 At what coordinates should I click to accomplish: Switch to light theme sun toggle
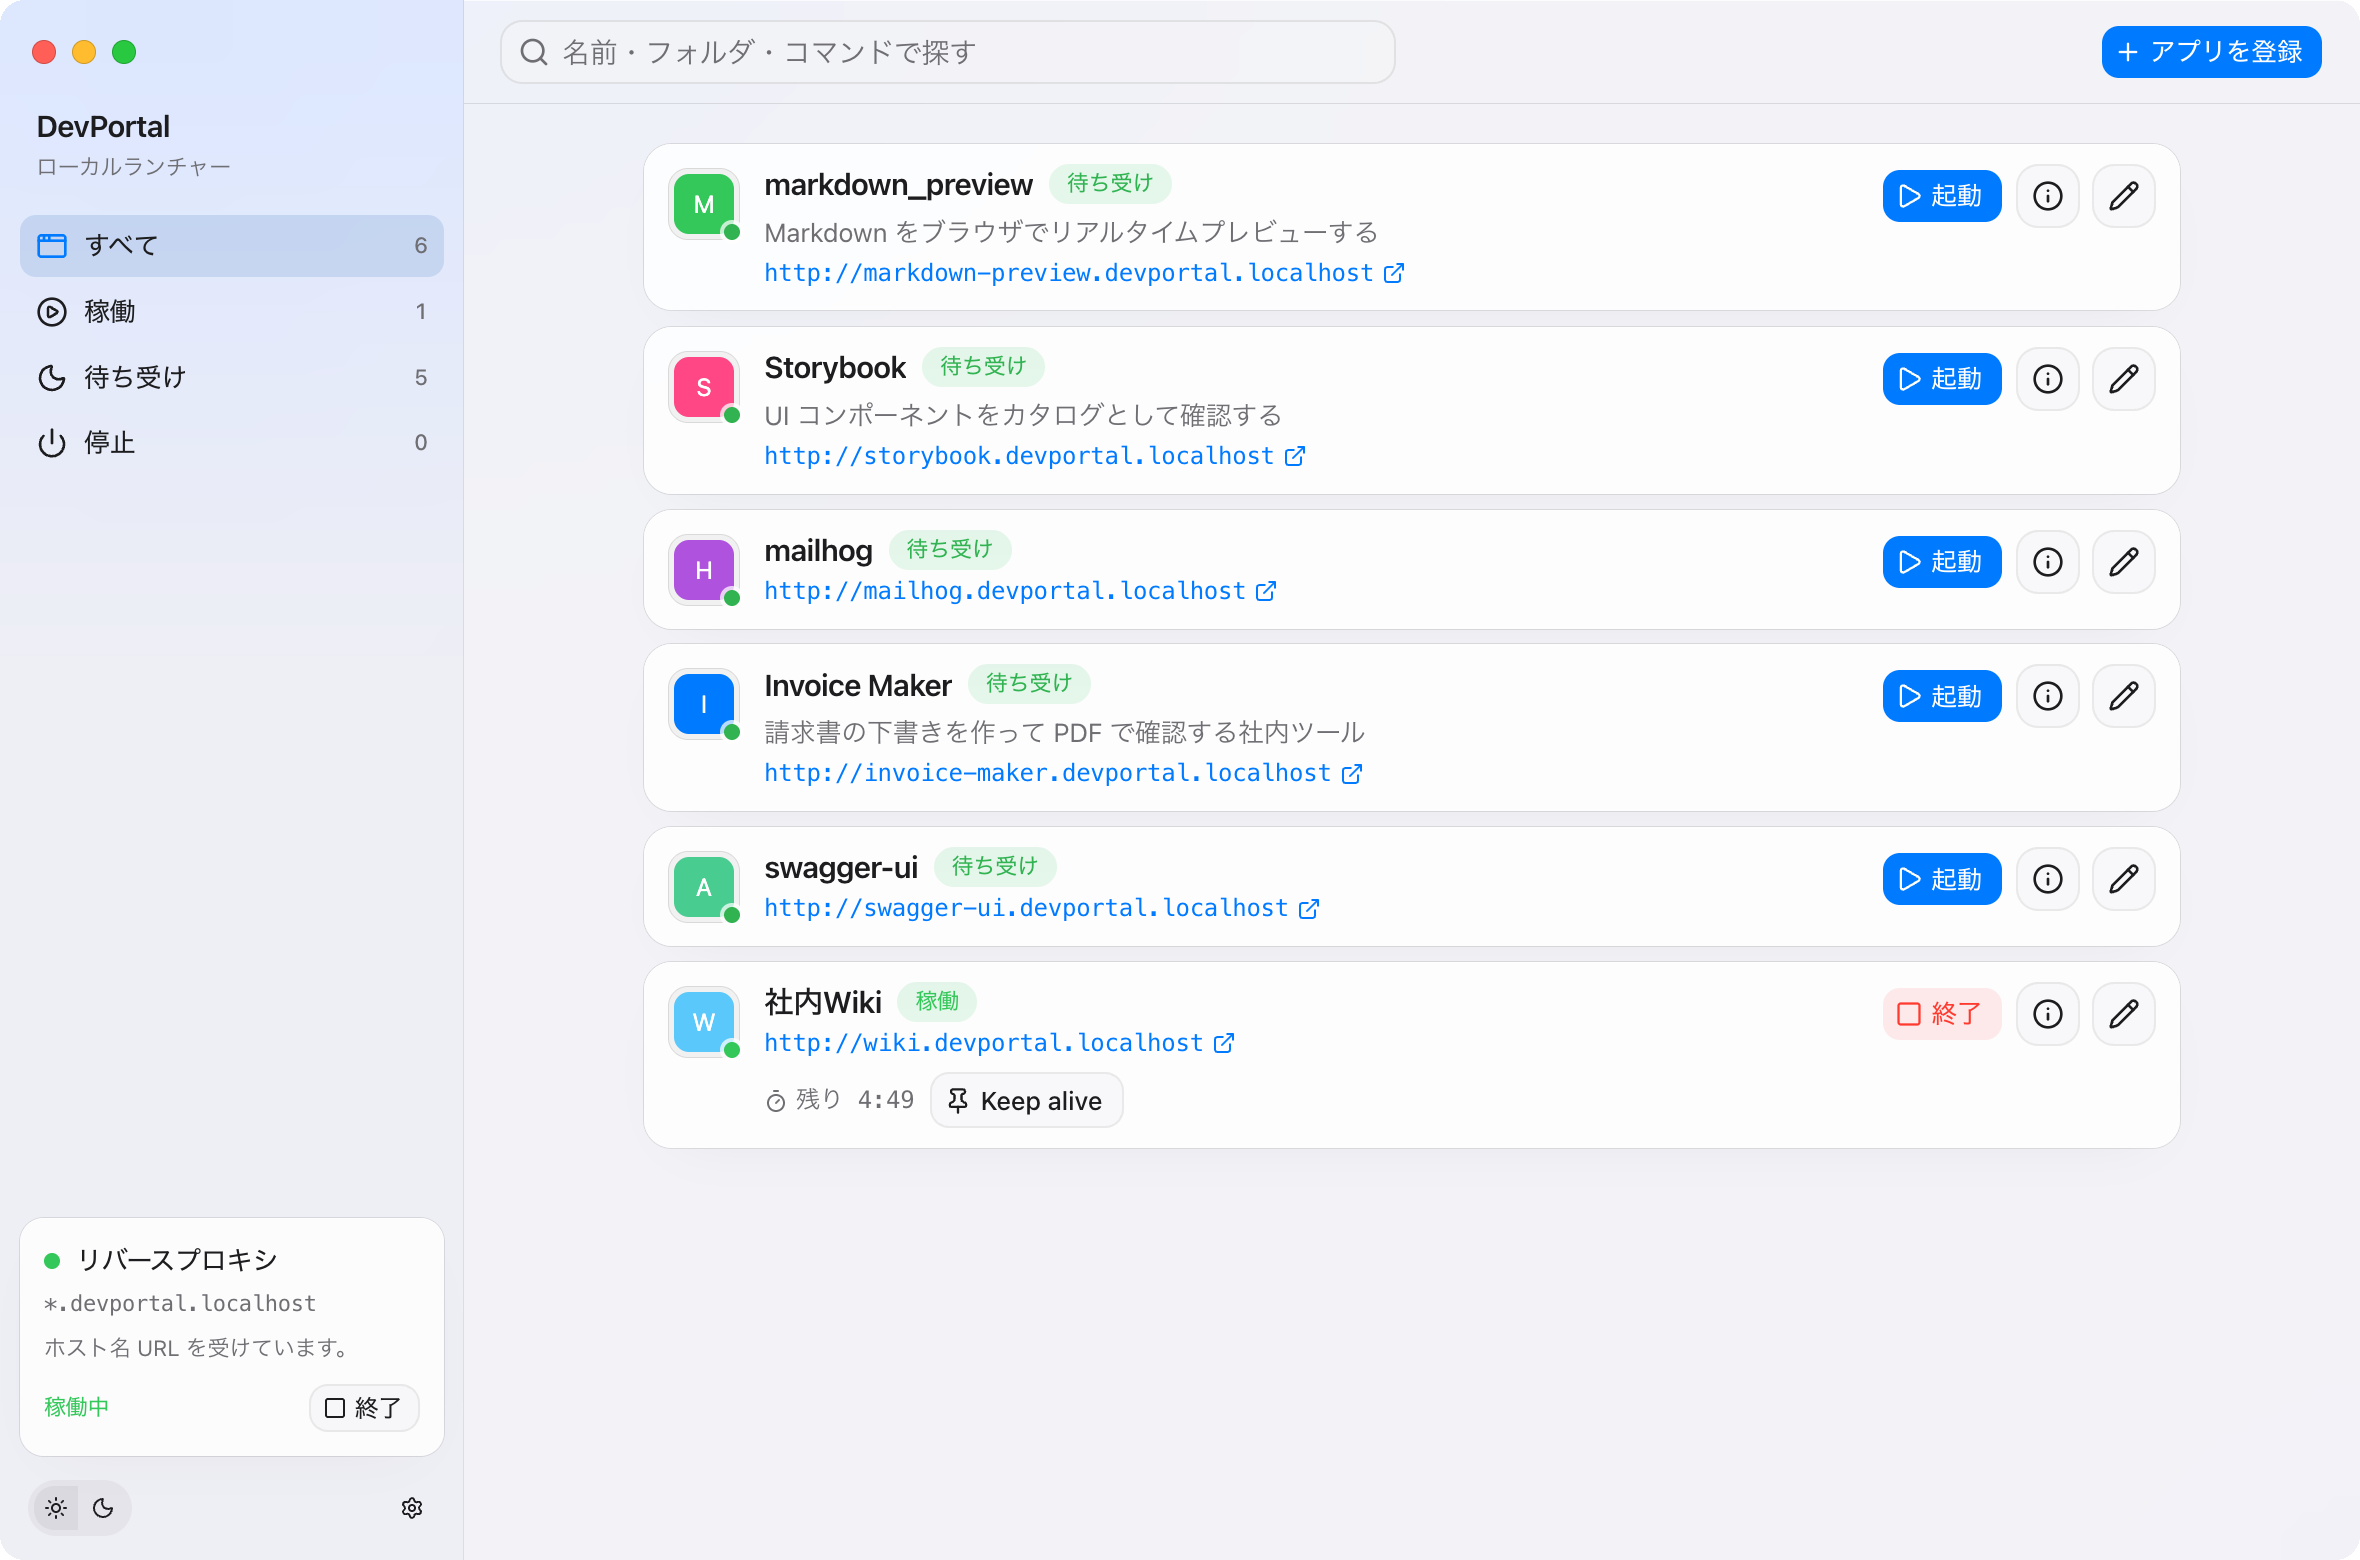(x=56, y=1508)
